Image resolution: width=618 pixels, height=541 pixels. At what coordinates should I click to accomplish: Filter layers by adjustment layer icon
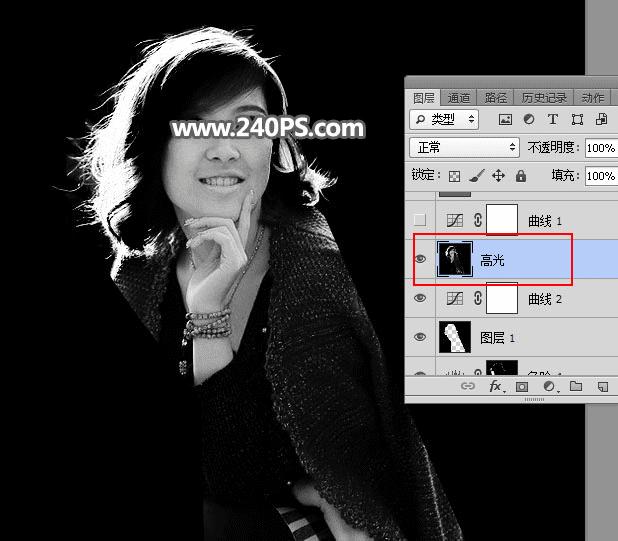tap(529, 119)
